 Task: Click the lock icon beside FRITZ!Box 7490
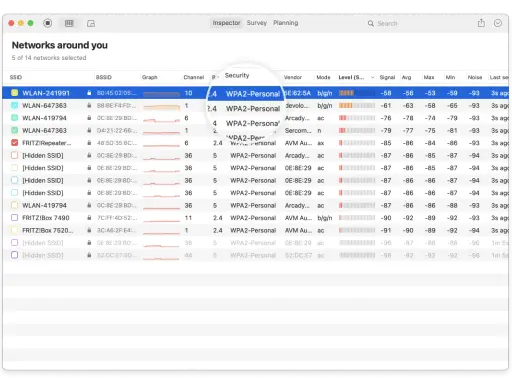pos(89,218)
